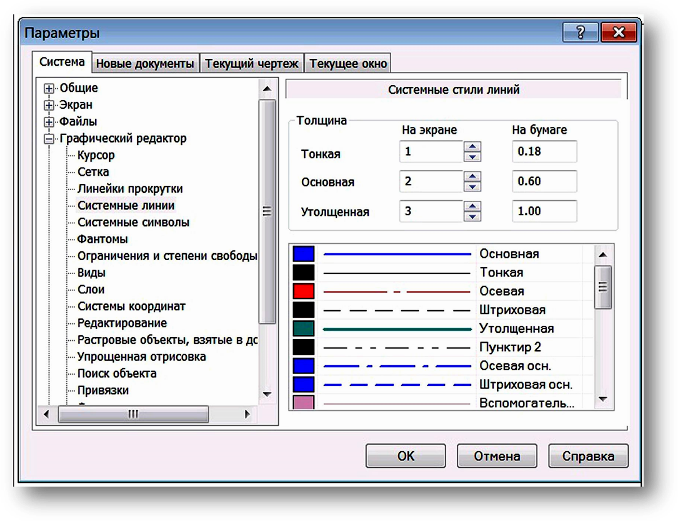Collapse the Графический редактор node
The height and width of the screenshot is (521, 678).
[48, 139]
